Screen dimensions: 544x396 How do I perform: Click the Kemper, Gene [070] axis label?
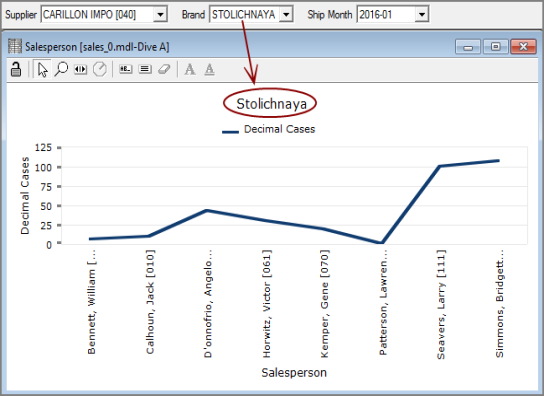[324, 304]
